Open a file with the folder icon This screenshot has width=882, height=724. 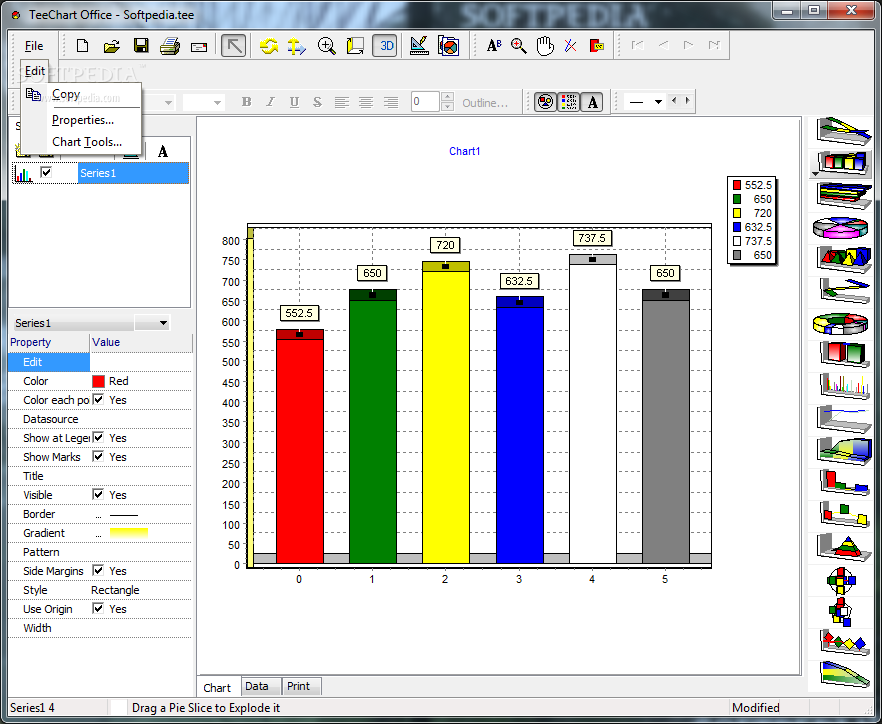click(111, 46)
